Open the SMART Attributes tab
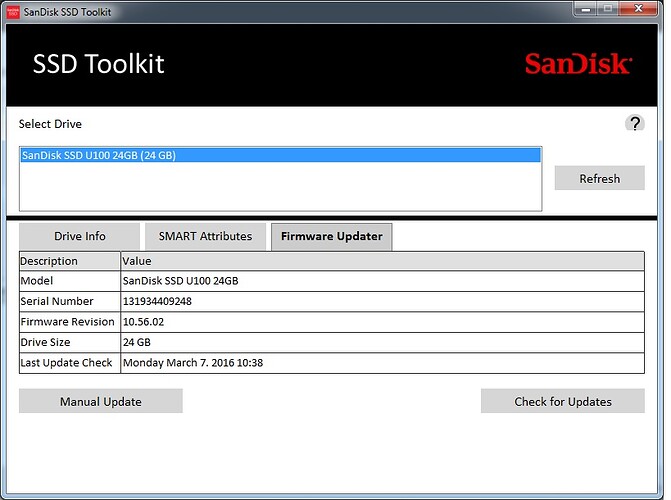This screenshot has width=671, height=500. coord(205,236)
